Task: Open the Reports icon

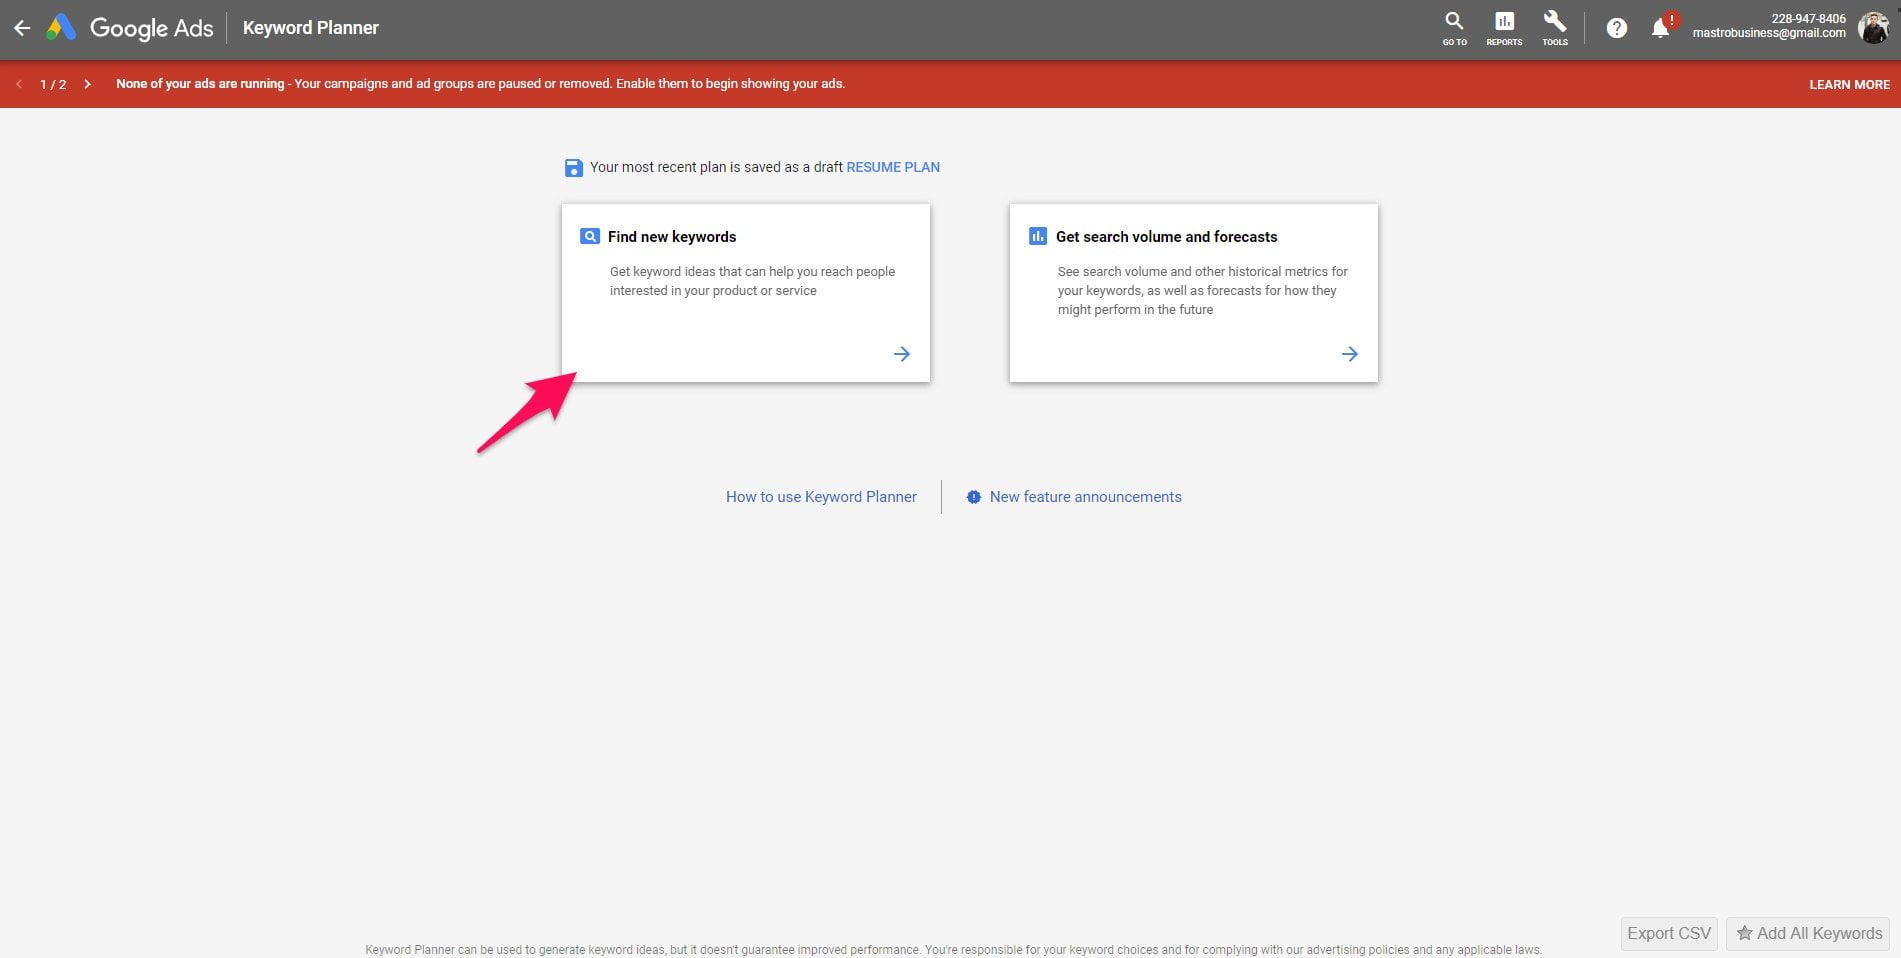Action: point(1504,28)
